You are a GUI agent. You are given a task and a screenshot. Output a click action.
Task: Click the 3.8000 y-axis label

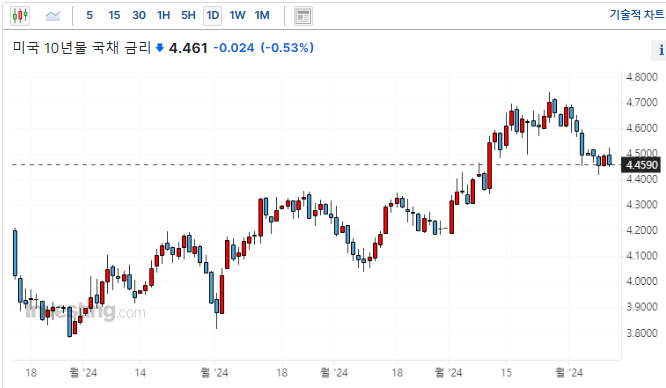641,333
